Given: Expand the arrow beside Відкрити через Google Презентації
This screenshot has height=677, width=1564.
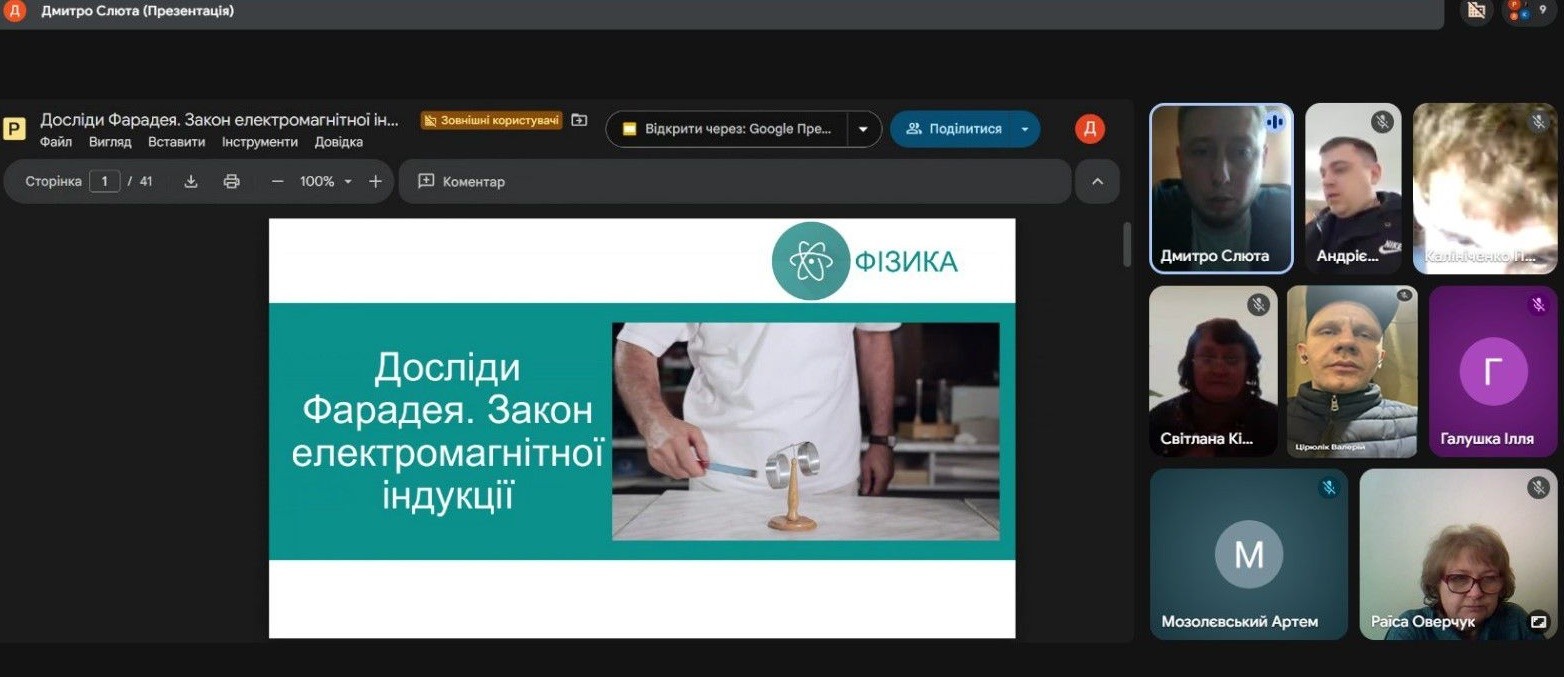Looking at the screenshot, I should 863,129.
